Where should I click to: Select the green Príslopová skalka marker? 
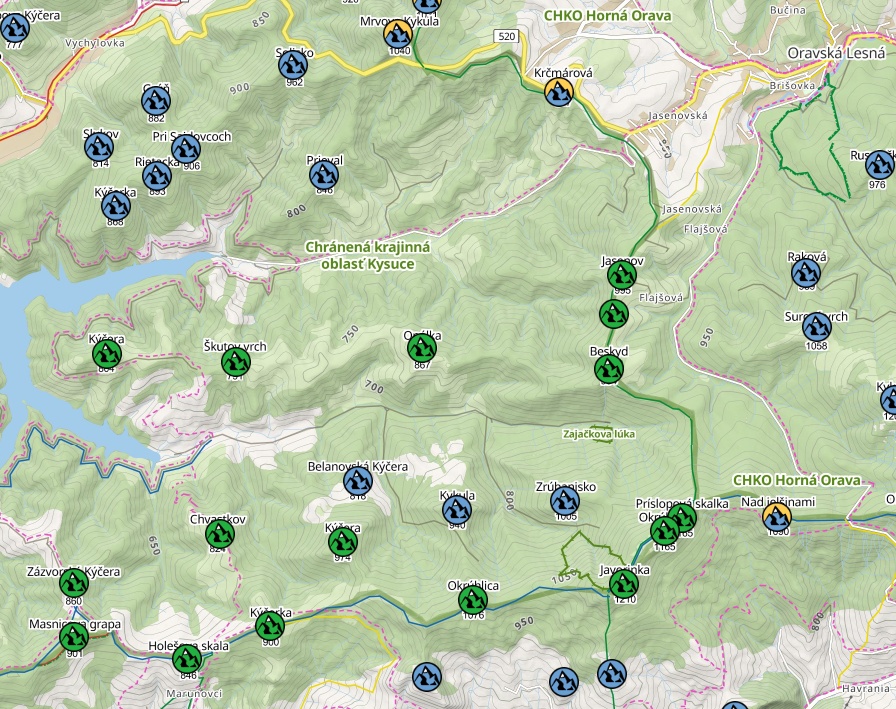[x=681, y=517]
